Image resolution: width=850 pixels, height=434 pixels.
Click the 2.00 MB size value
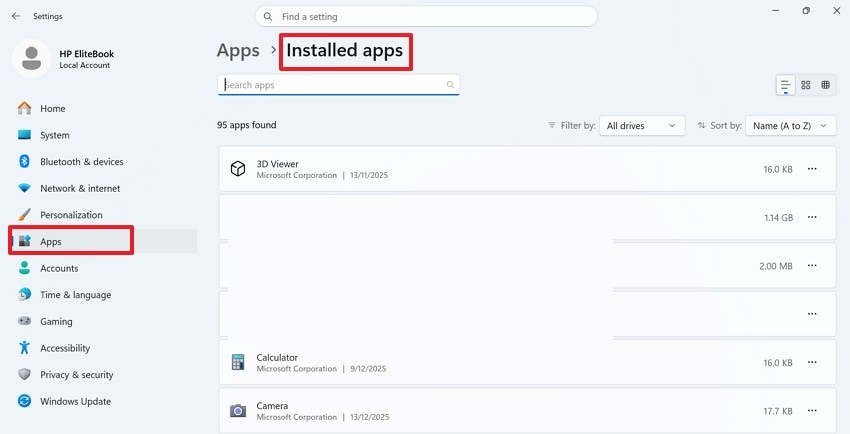point(776,266)
